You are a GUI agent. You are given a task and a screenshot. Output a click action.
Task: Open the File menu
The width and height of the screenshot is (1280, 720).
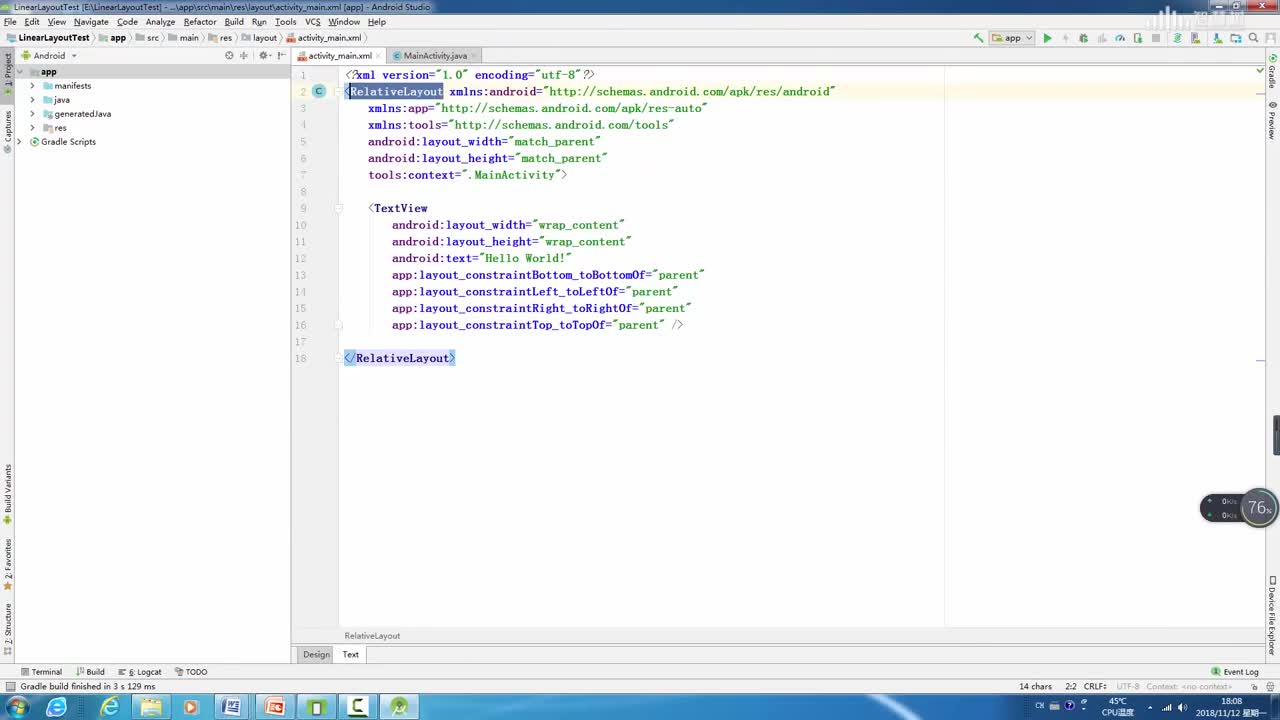[x=10, y=21]
